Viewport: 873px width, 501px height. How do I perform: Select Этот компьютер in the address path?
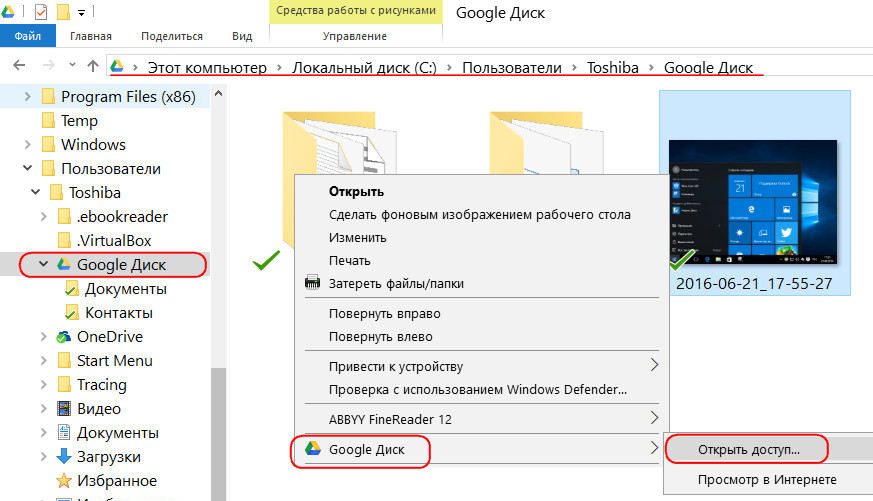click(x=207, y=68)
